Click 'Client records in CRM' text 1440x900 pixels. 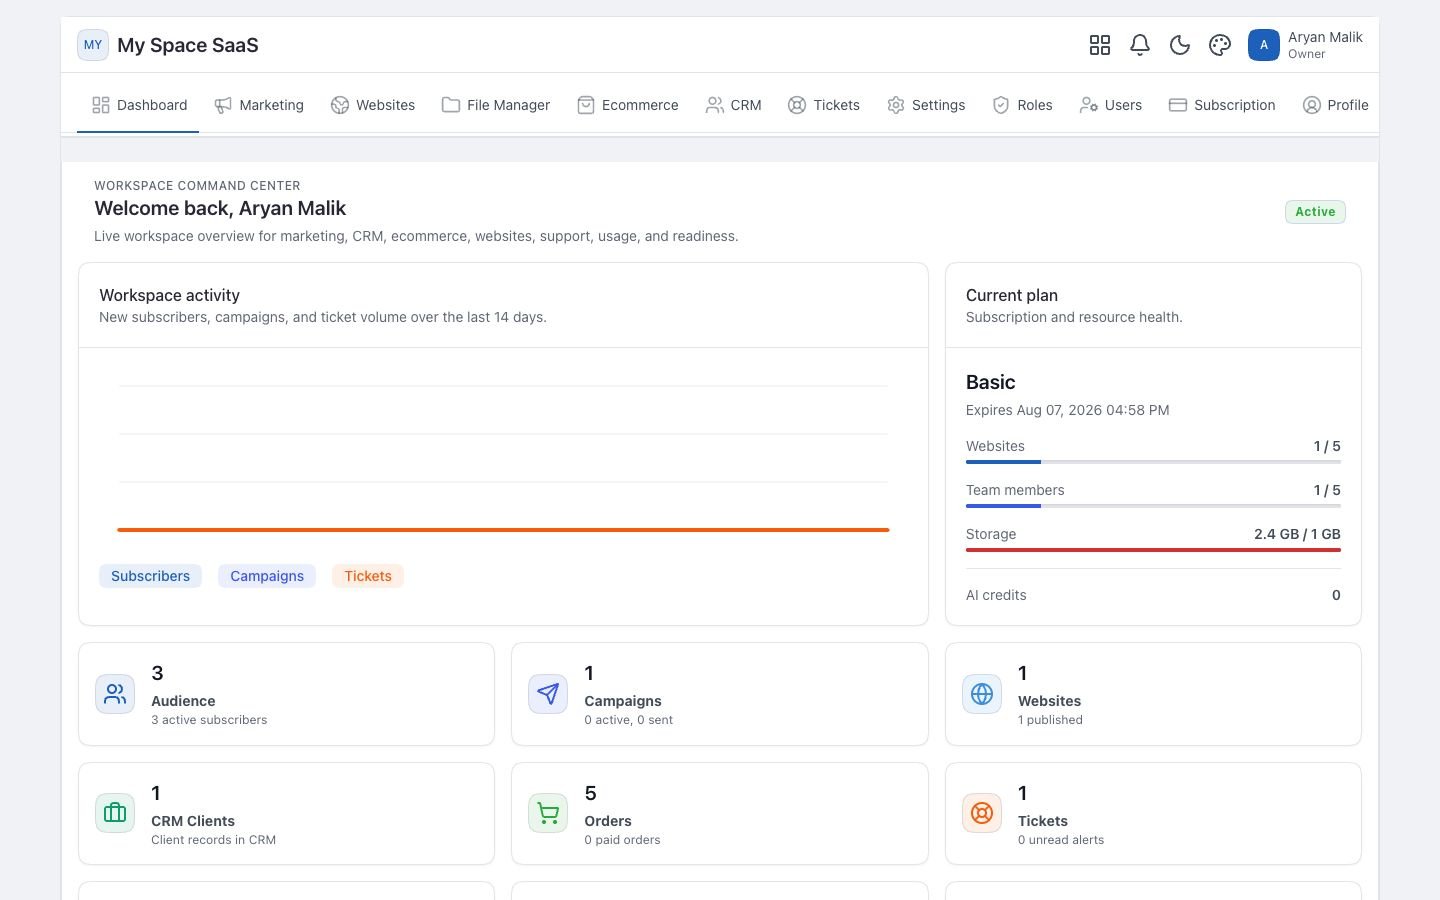[x=213, y=840]
